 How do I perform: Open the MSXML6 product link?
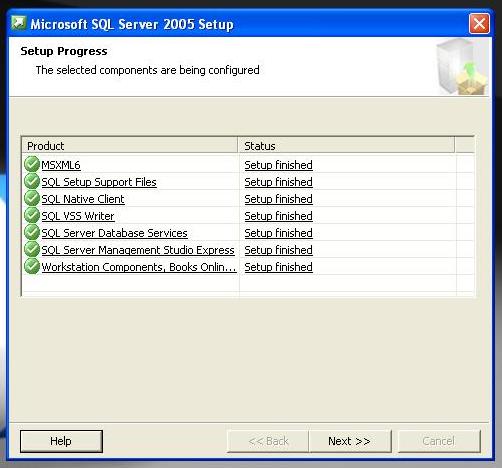click(61, 165)
